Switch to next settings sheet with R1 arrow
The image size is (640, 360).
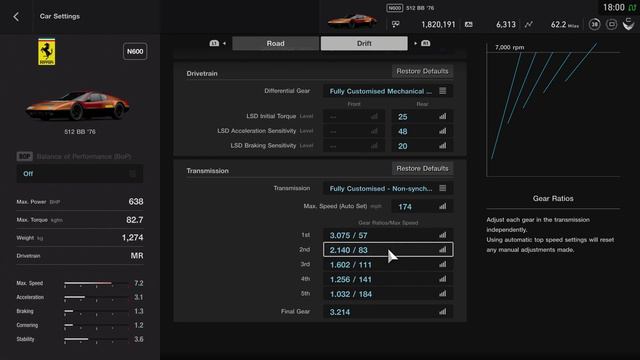[422, 43]
